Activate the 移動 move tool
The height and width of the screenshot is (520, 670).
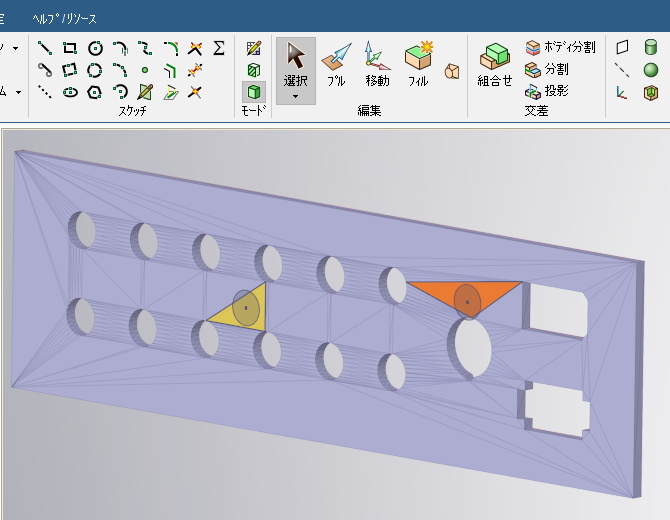point(377,64)
